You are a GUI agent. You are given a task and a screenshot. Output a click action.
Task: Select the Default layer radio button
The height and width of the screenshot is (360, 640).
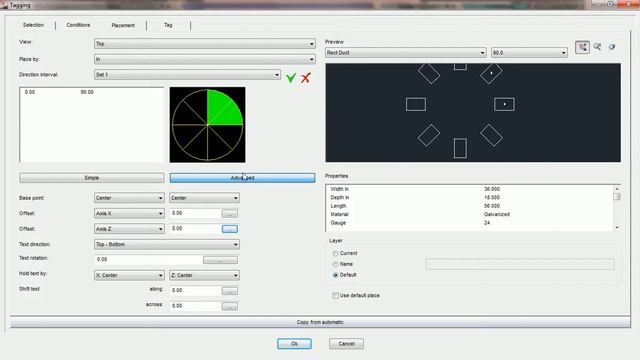click(x=336, y=275)
